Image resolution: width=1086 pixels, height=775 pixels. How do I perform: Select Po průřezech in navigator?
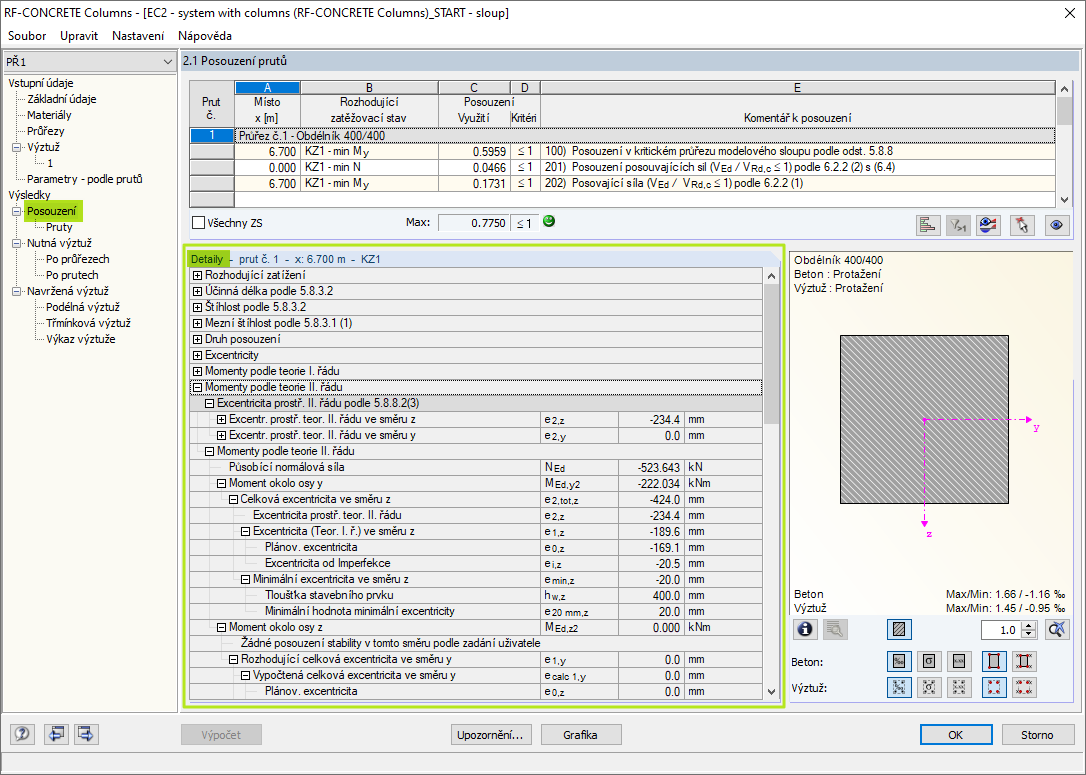[78, 258]
